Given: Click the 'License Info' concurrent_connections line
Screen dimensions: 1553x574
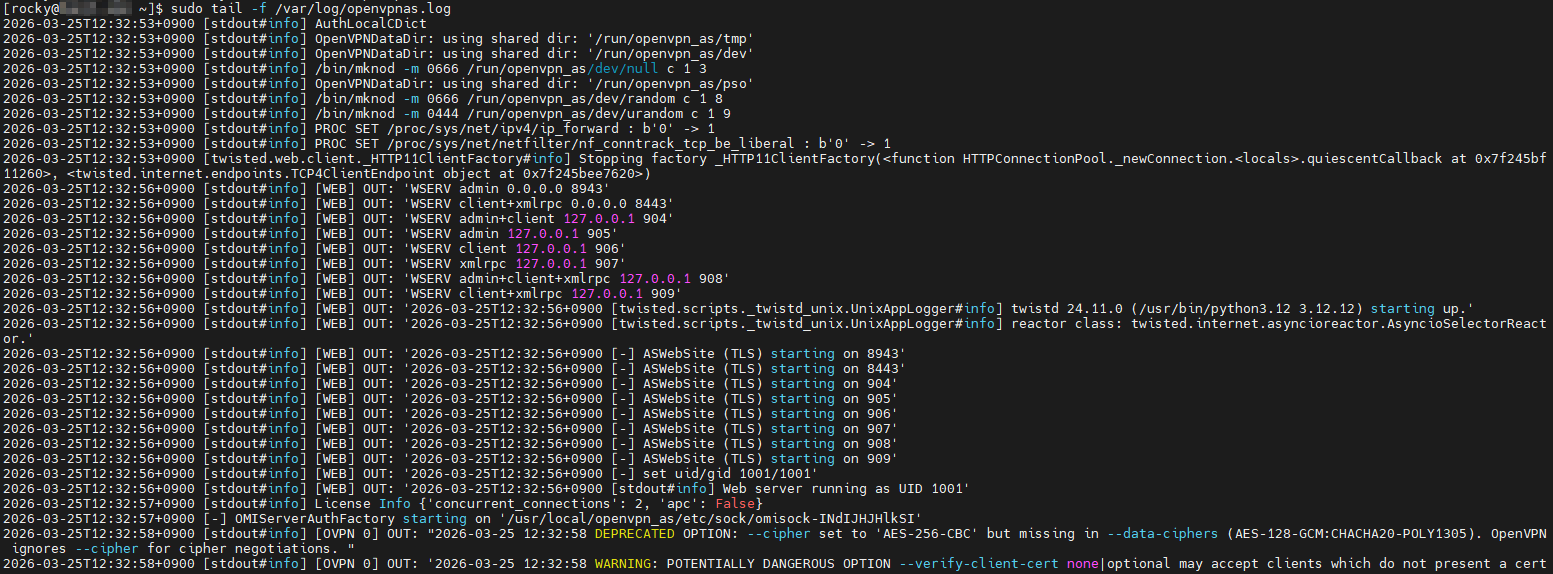Looking at the screenshot, I should (x=383, y=503).
